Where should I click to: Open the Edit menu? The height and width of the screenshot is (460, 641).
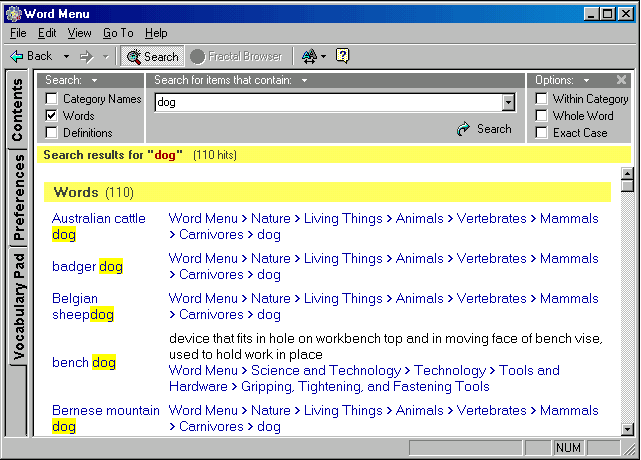click(x=47, y=33)
